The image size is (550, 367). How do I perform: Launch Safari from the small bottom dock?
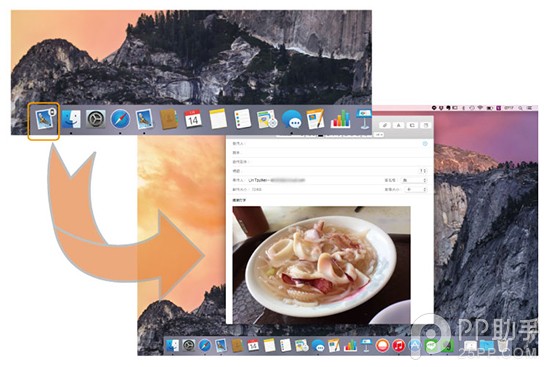point(205,346)
